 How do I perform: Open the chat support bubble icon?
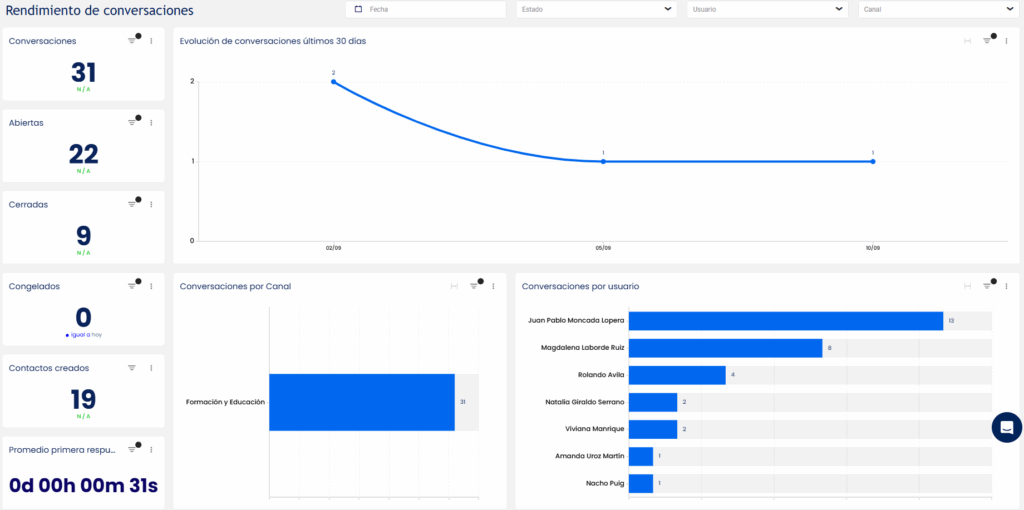1006,428
